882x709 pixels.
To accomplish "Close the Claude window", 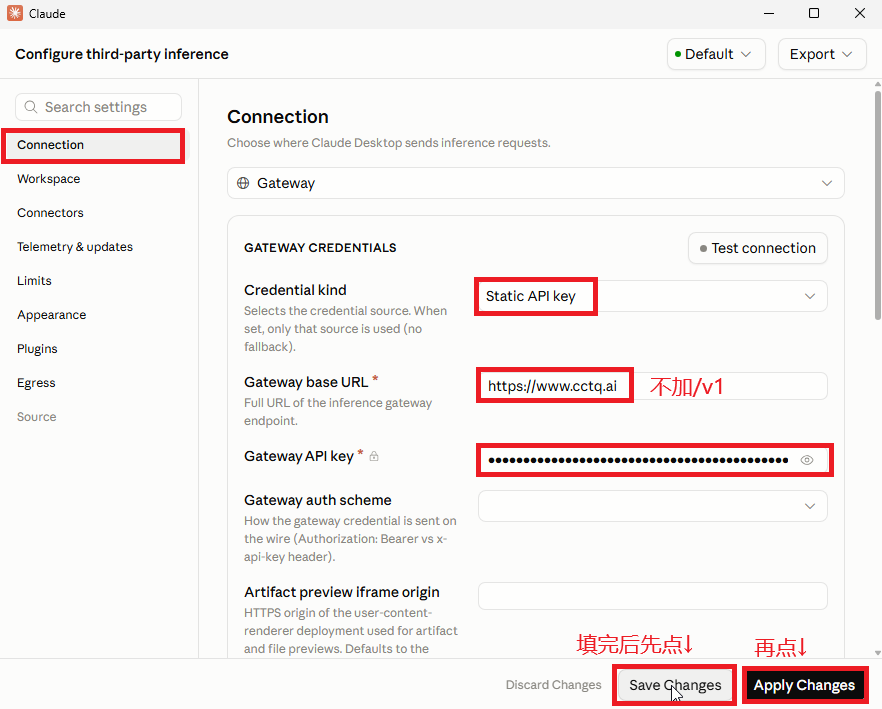I will (860, 13).
